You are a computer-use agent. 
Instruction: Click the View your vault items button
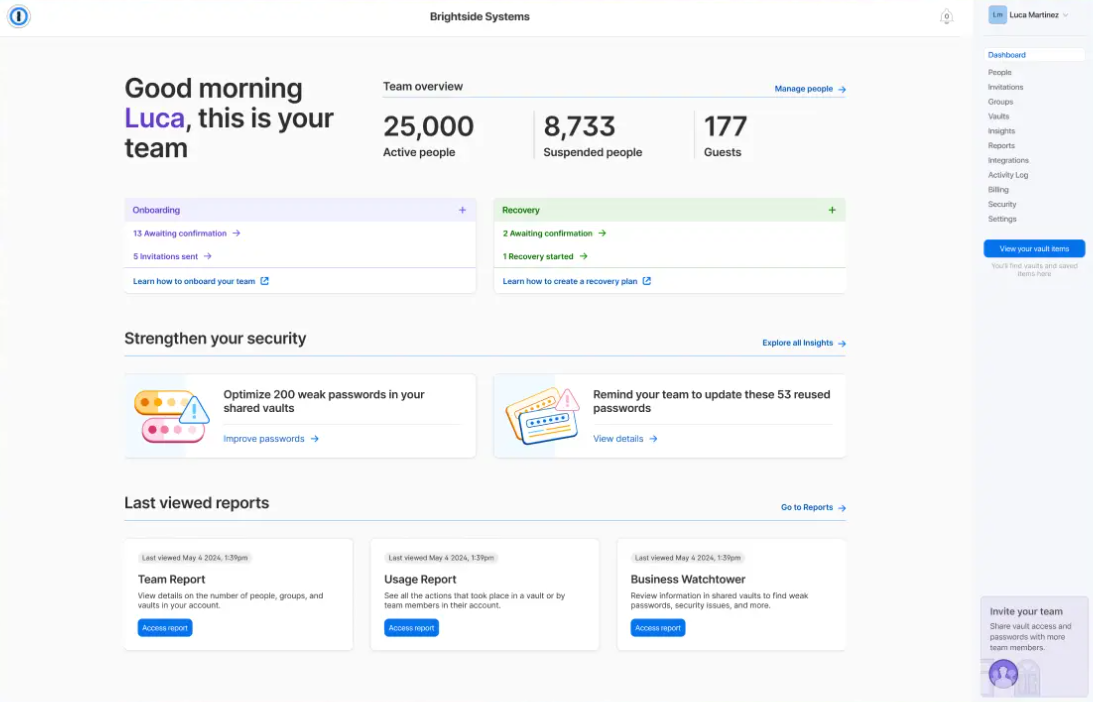(1035, 248)
